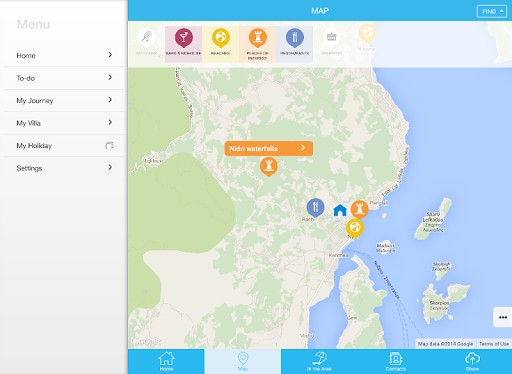Enable the Activities filter with tennis racket
The image size is (512, 374).
[146, 42]
